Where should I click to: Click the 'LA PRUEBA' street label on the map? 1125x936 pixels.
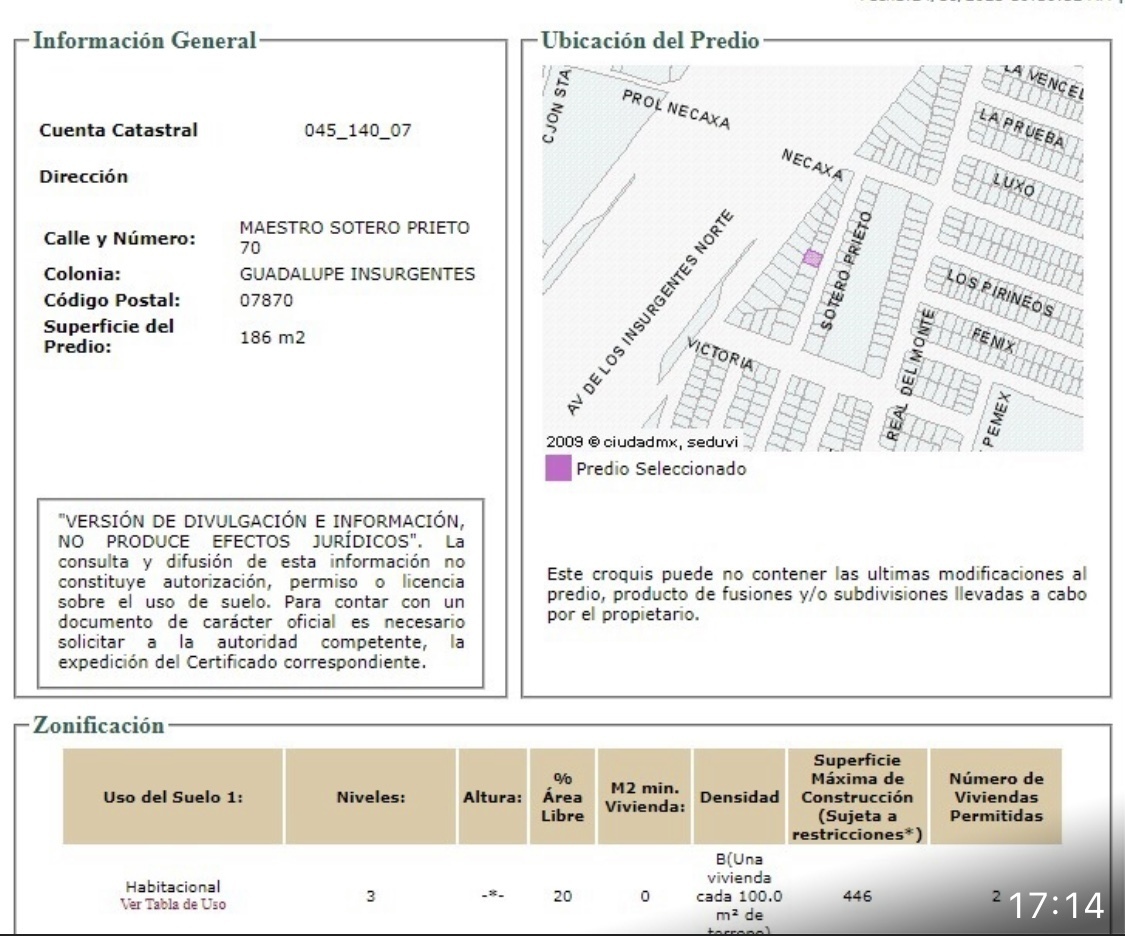pos(1022,128)
